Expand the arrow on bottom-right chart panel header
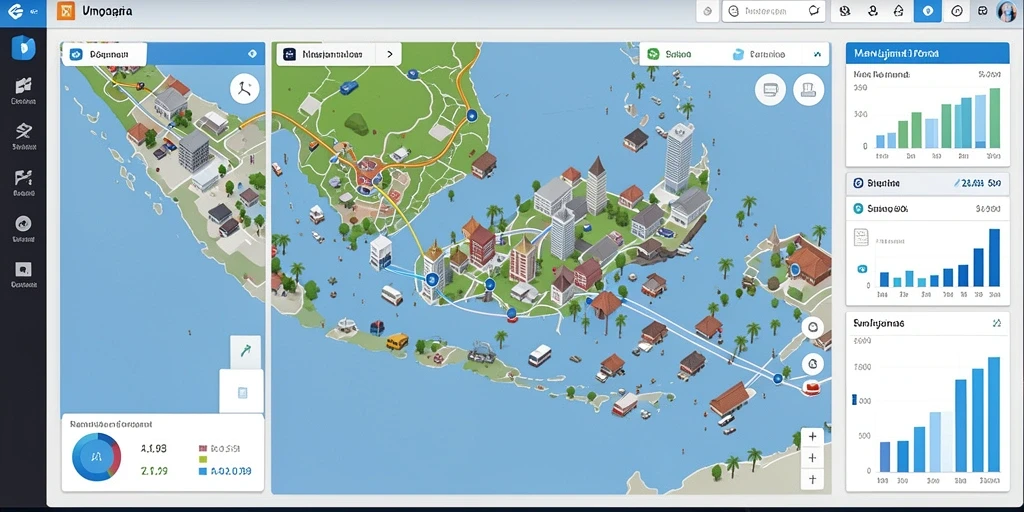 point(996,323)
